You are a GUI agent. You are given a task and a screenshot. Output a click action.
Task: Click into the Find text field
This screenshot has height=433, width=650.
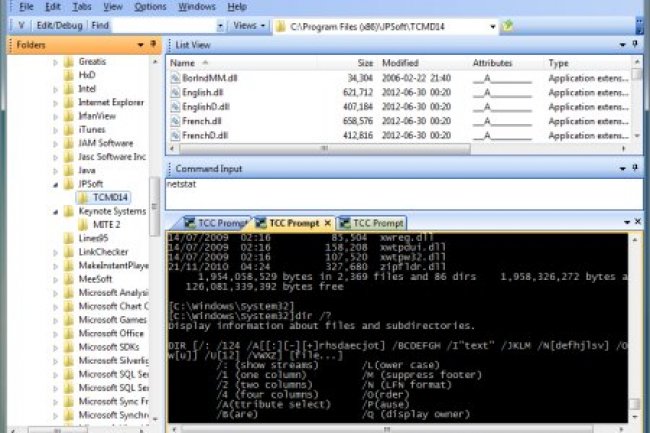coord(164,26)
